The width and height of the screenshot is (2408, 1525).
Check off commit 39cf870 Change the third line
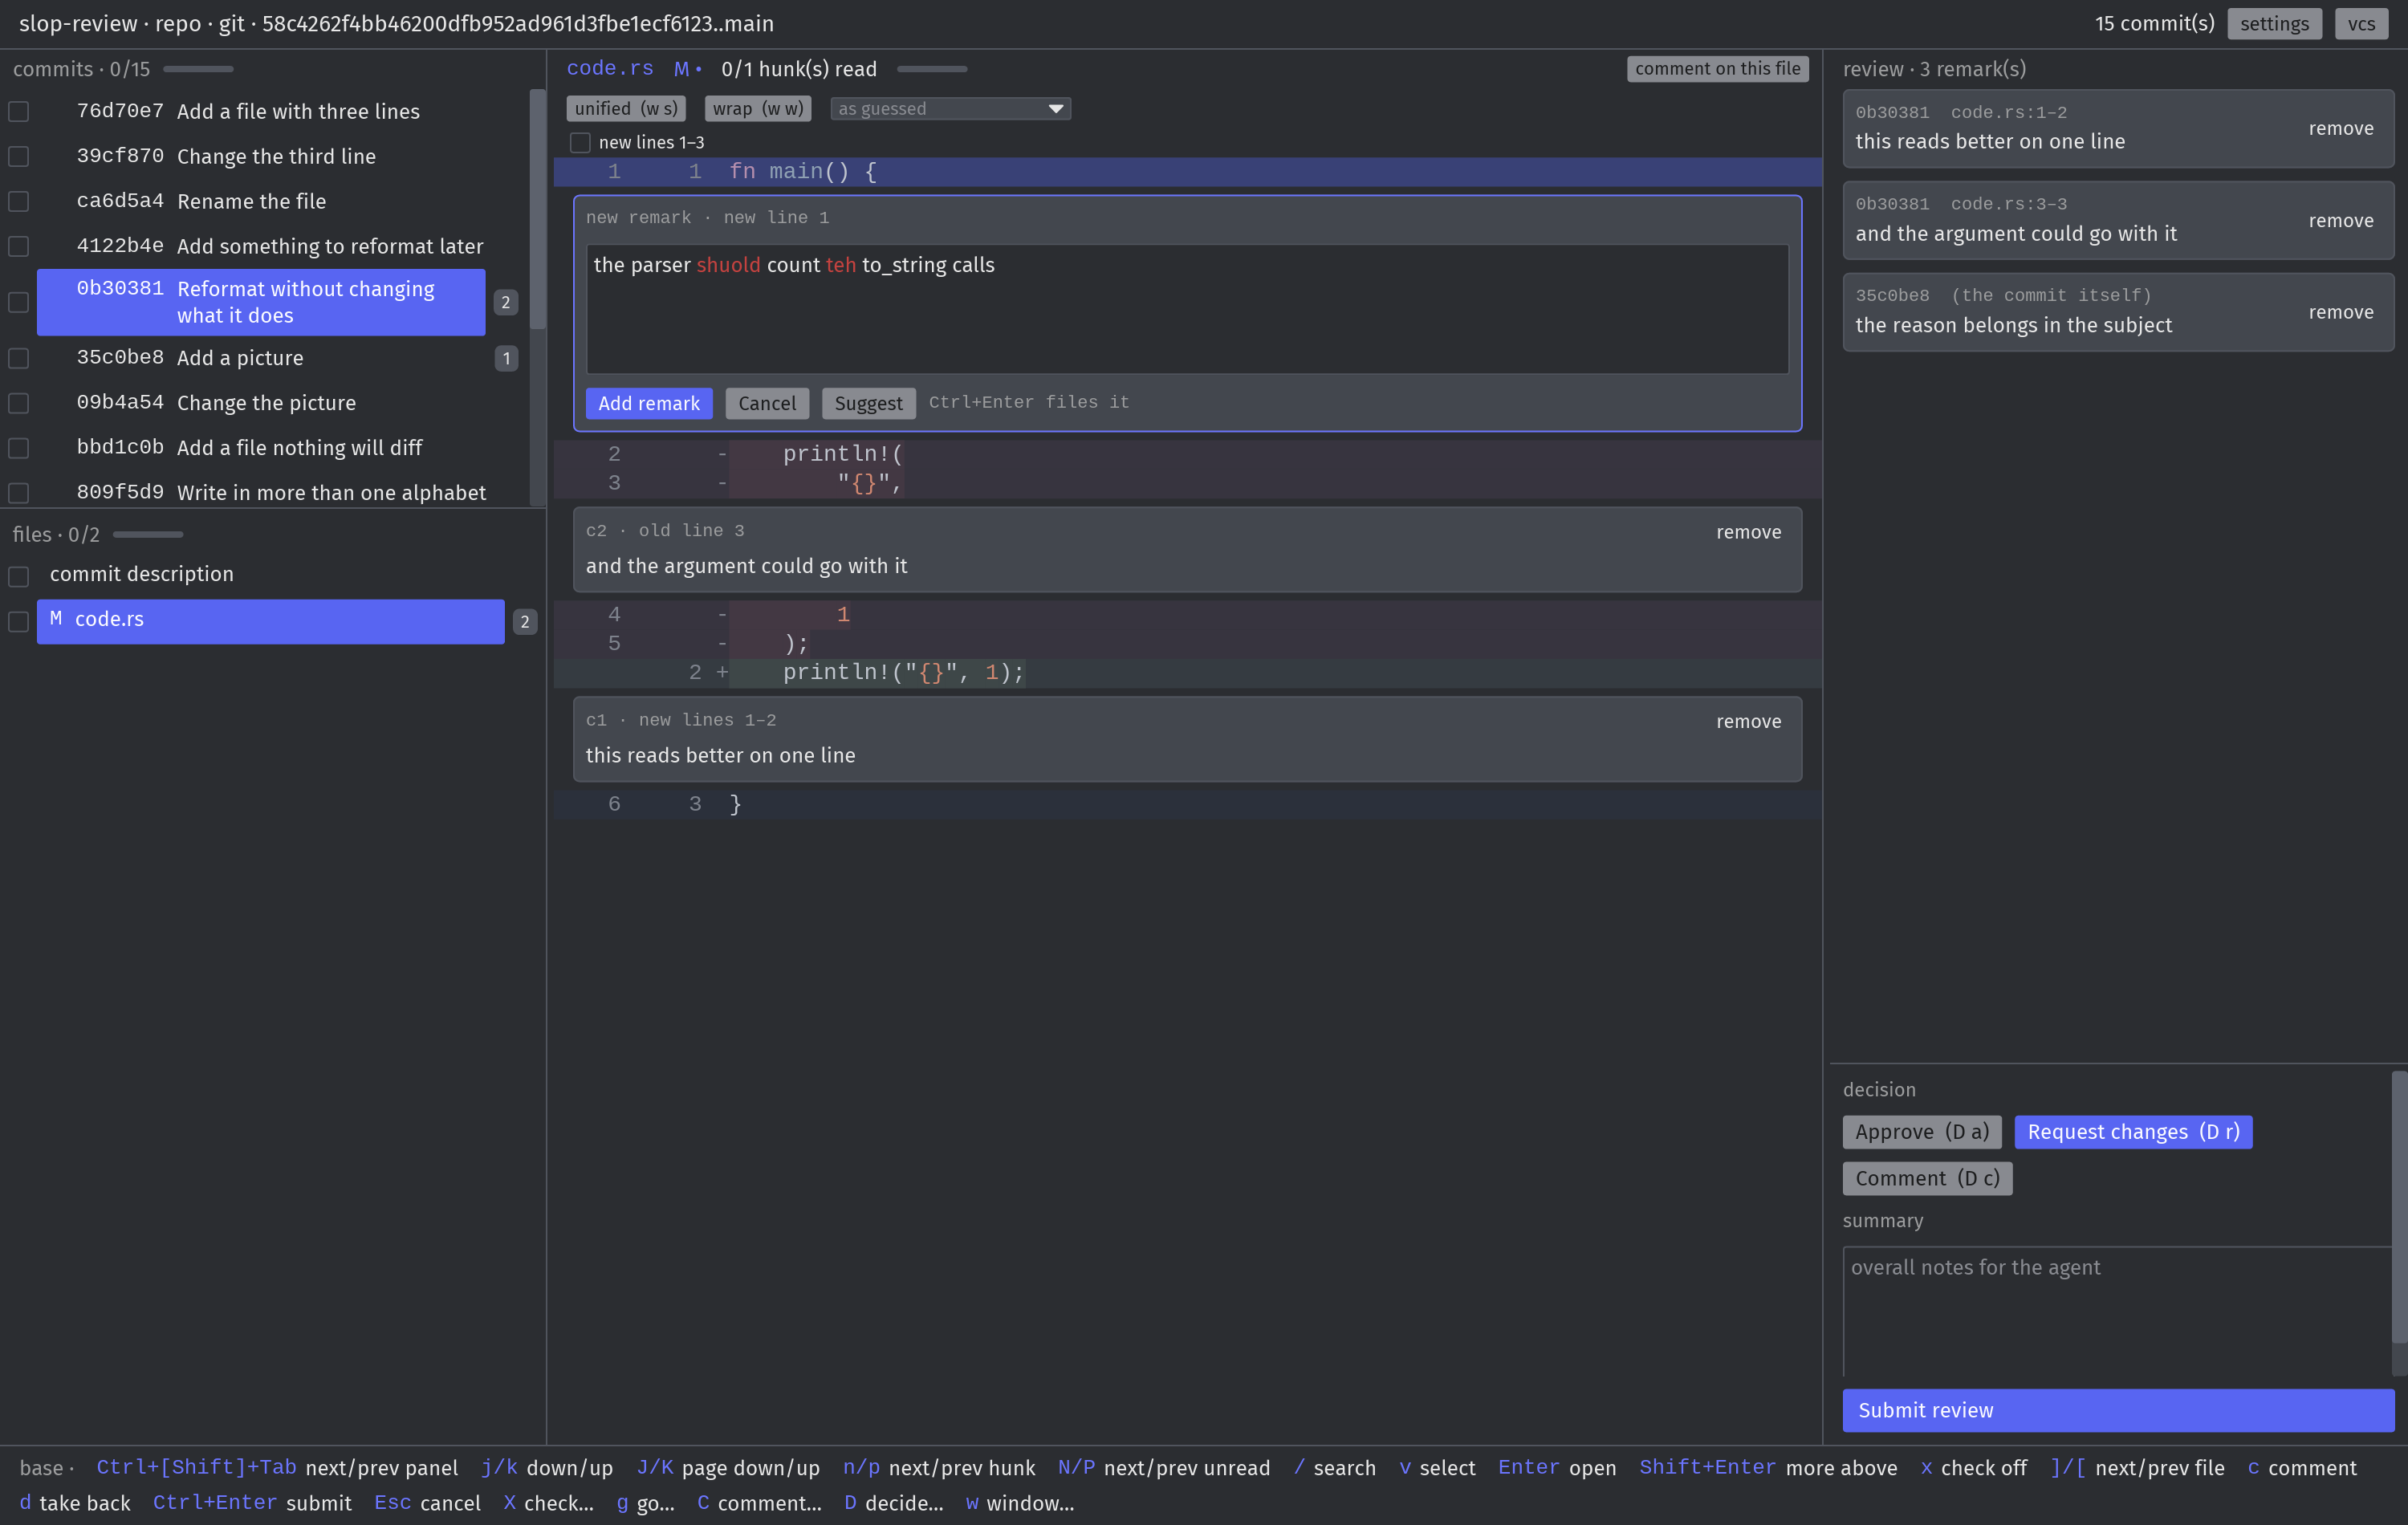point(19,157)
